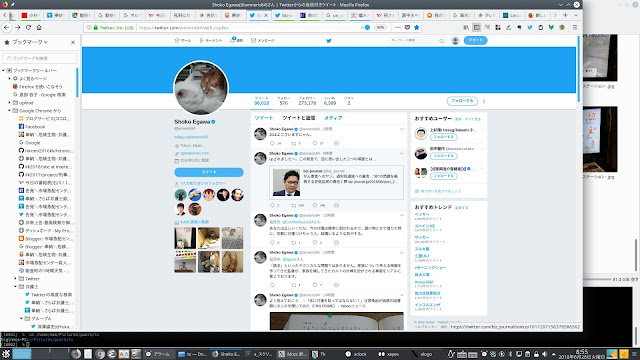Save page to Pocket icon
The height and width of the screenshot is (360, 640).
point(407,27)
